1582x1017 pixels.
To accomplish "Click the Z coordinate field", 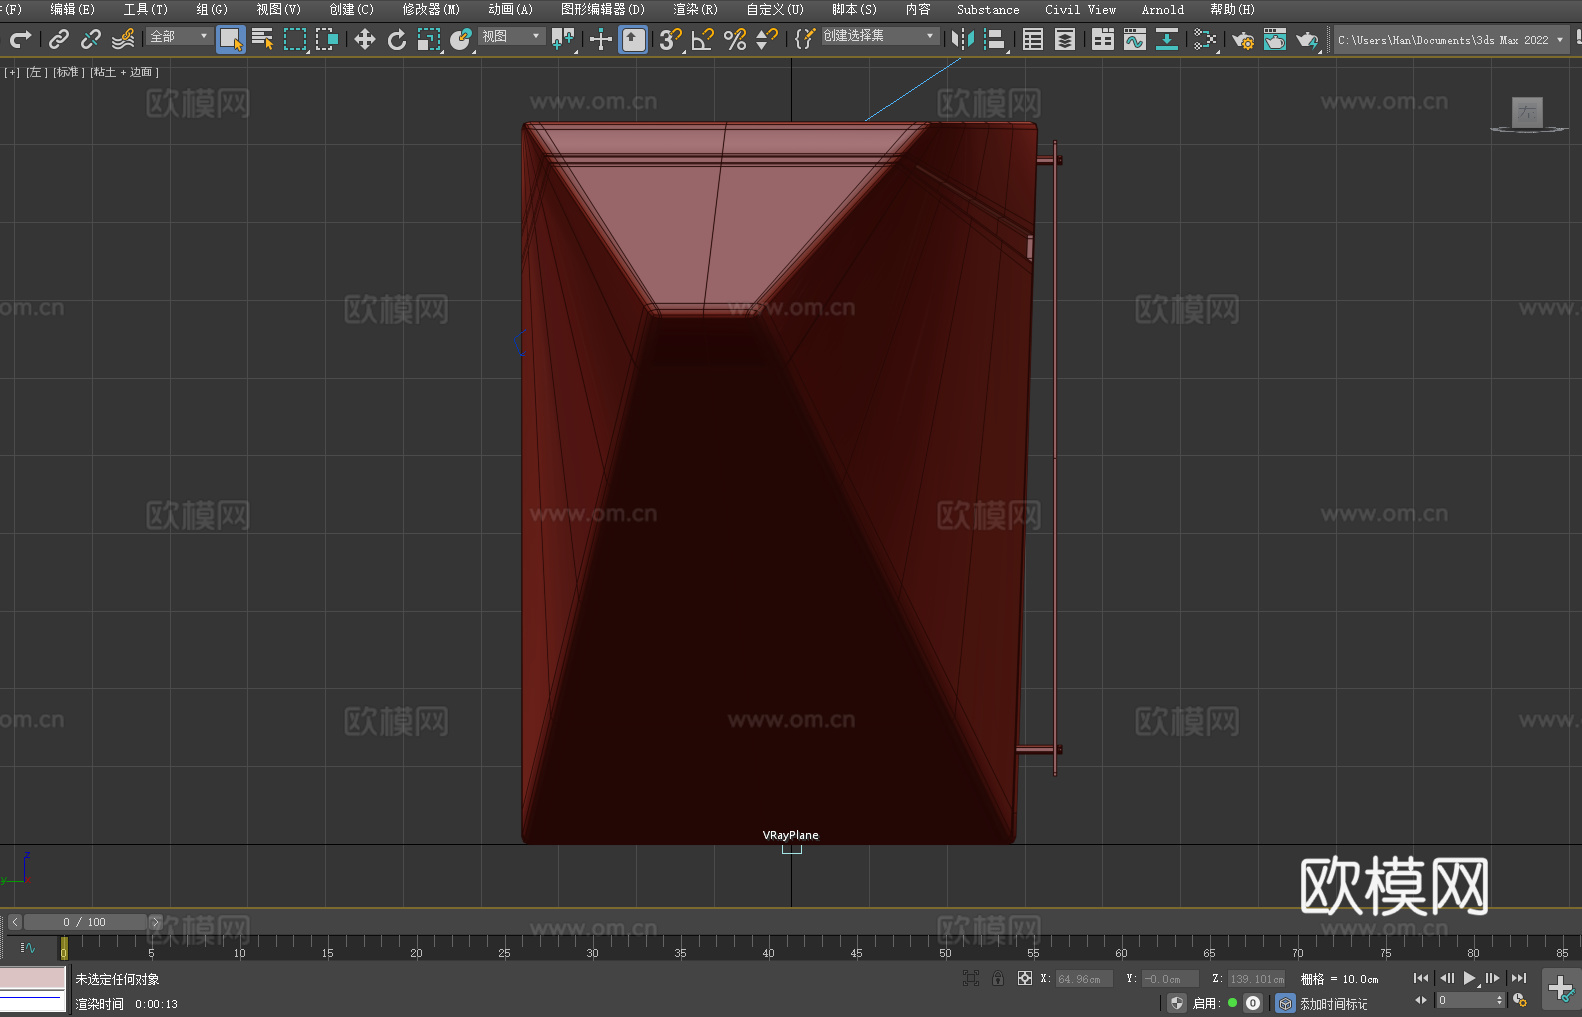I will [x=1256, y=979].
